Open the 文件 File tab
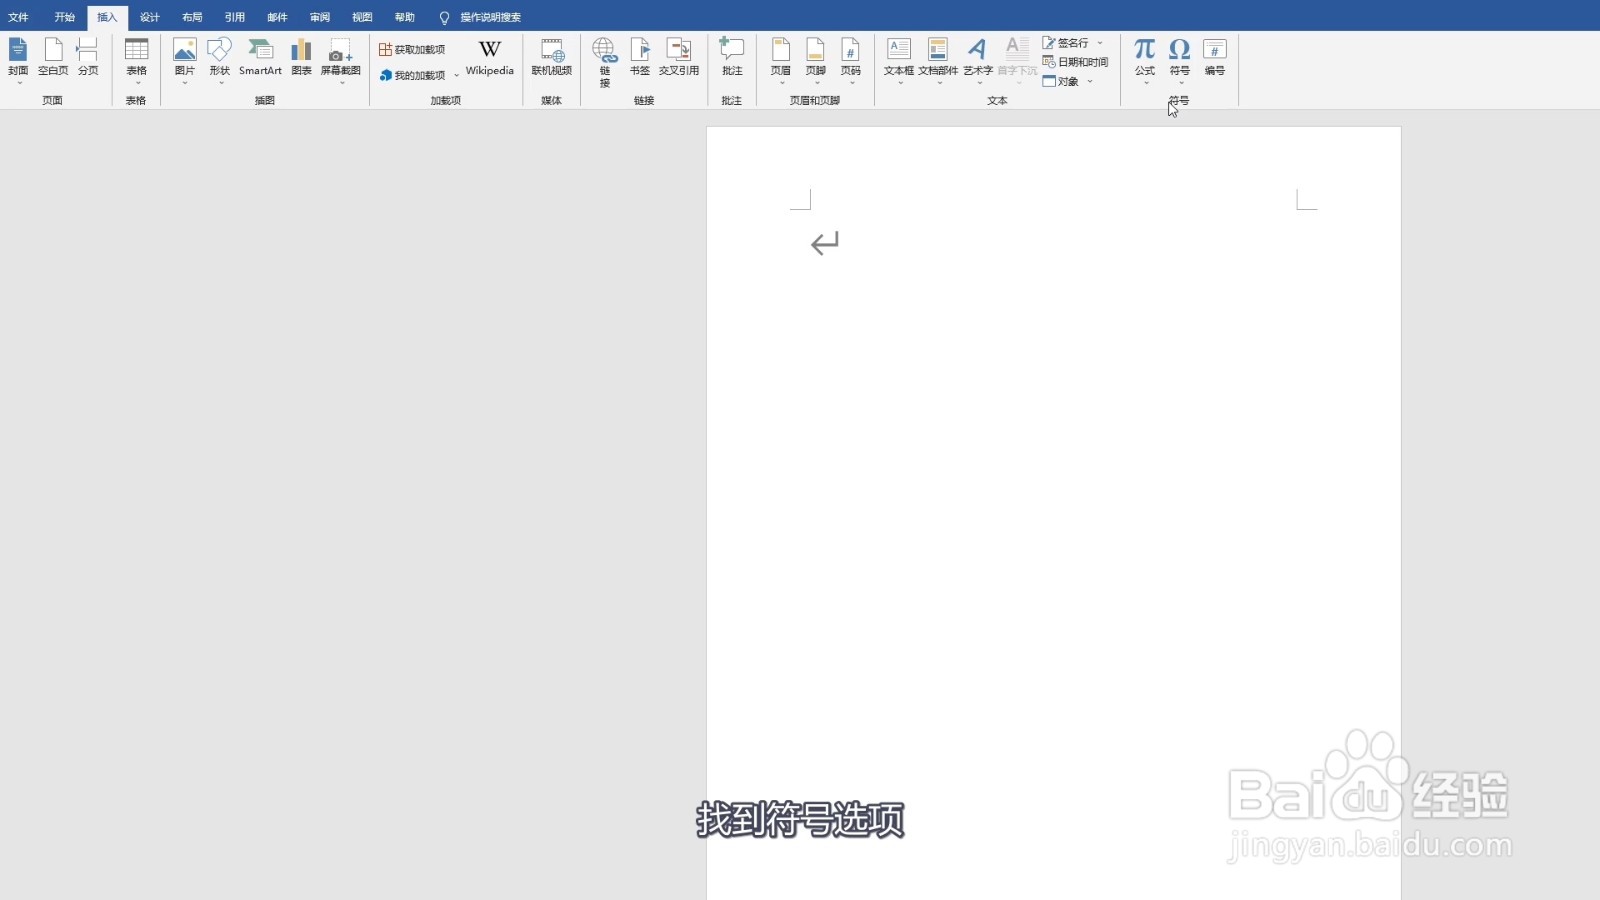 [18, 17]
